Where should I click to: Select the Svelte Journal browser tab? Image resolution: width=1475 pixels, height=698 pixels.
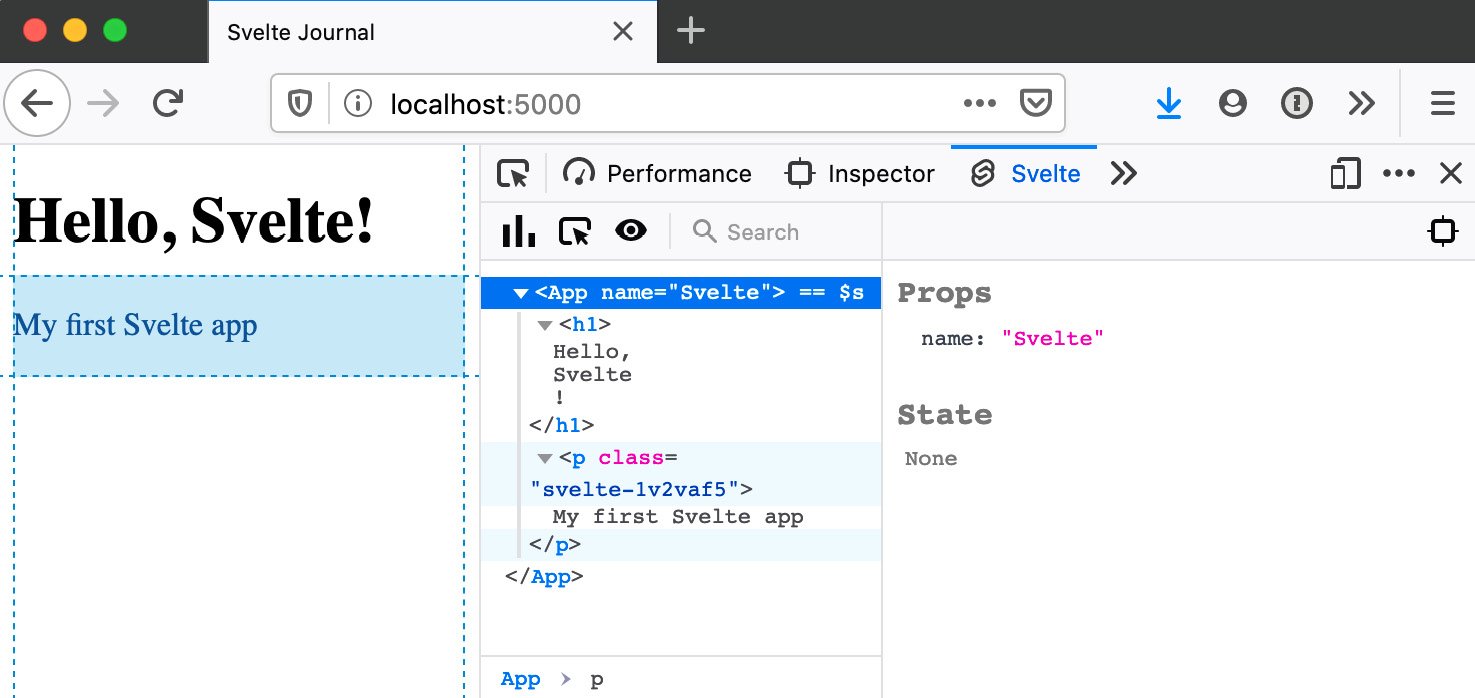coord(432,32)
